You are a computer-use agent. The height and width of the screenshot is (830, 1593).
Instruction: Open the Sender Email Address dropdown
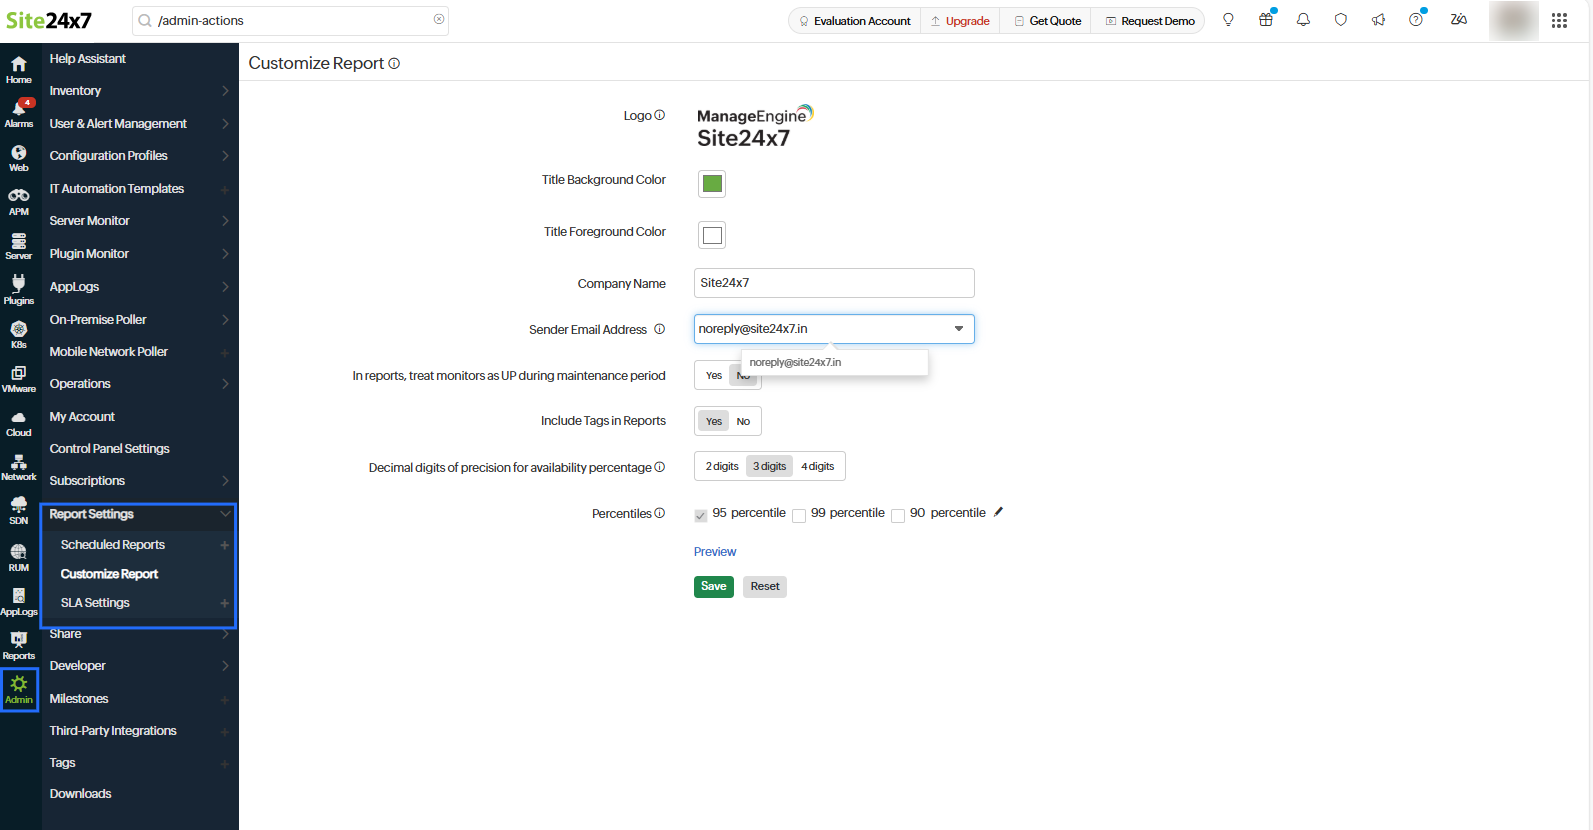click(x=834, y=329)
